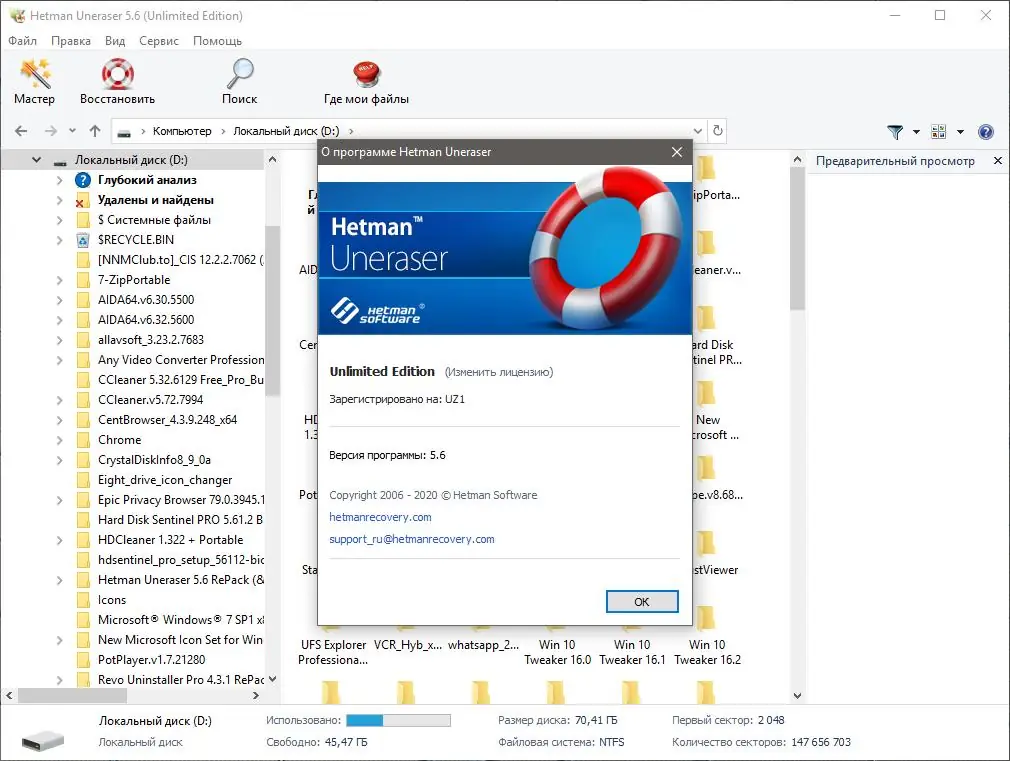The width and height of the screenshot is (1010, 761).
Task: Expand the 7-ZipPortable folder node
Action: (59, 280)
